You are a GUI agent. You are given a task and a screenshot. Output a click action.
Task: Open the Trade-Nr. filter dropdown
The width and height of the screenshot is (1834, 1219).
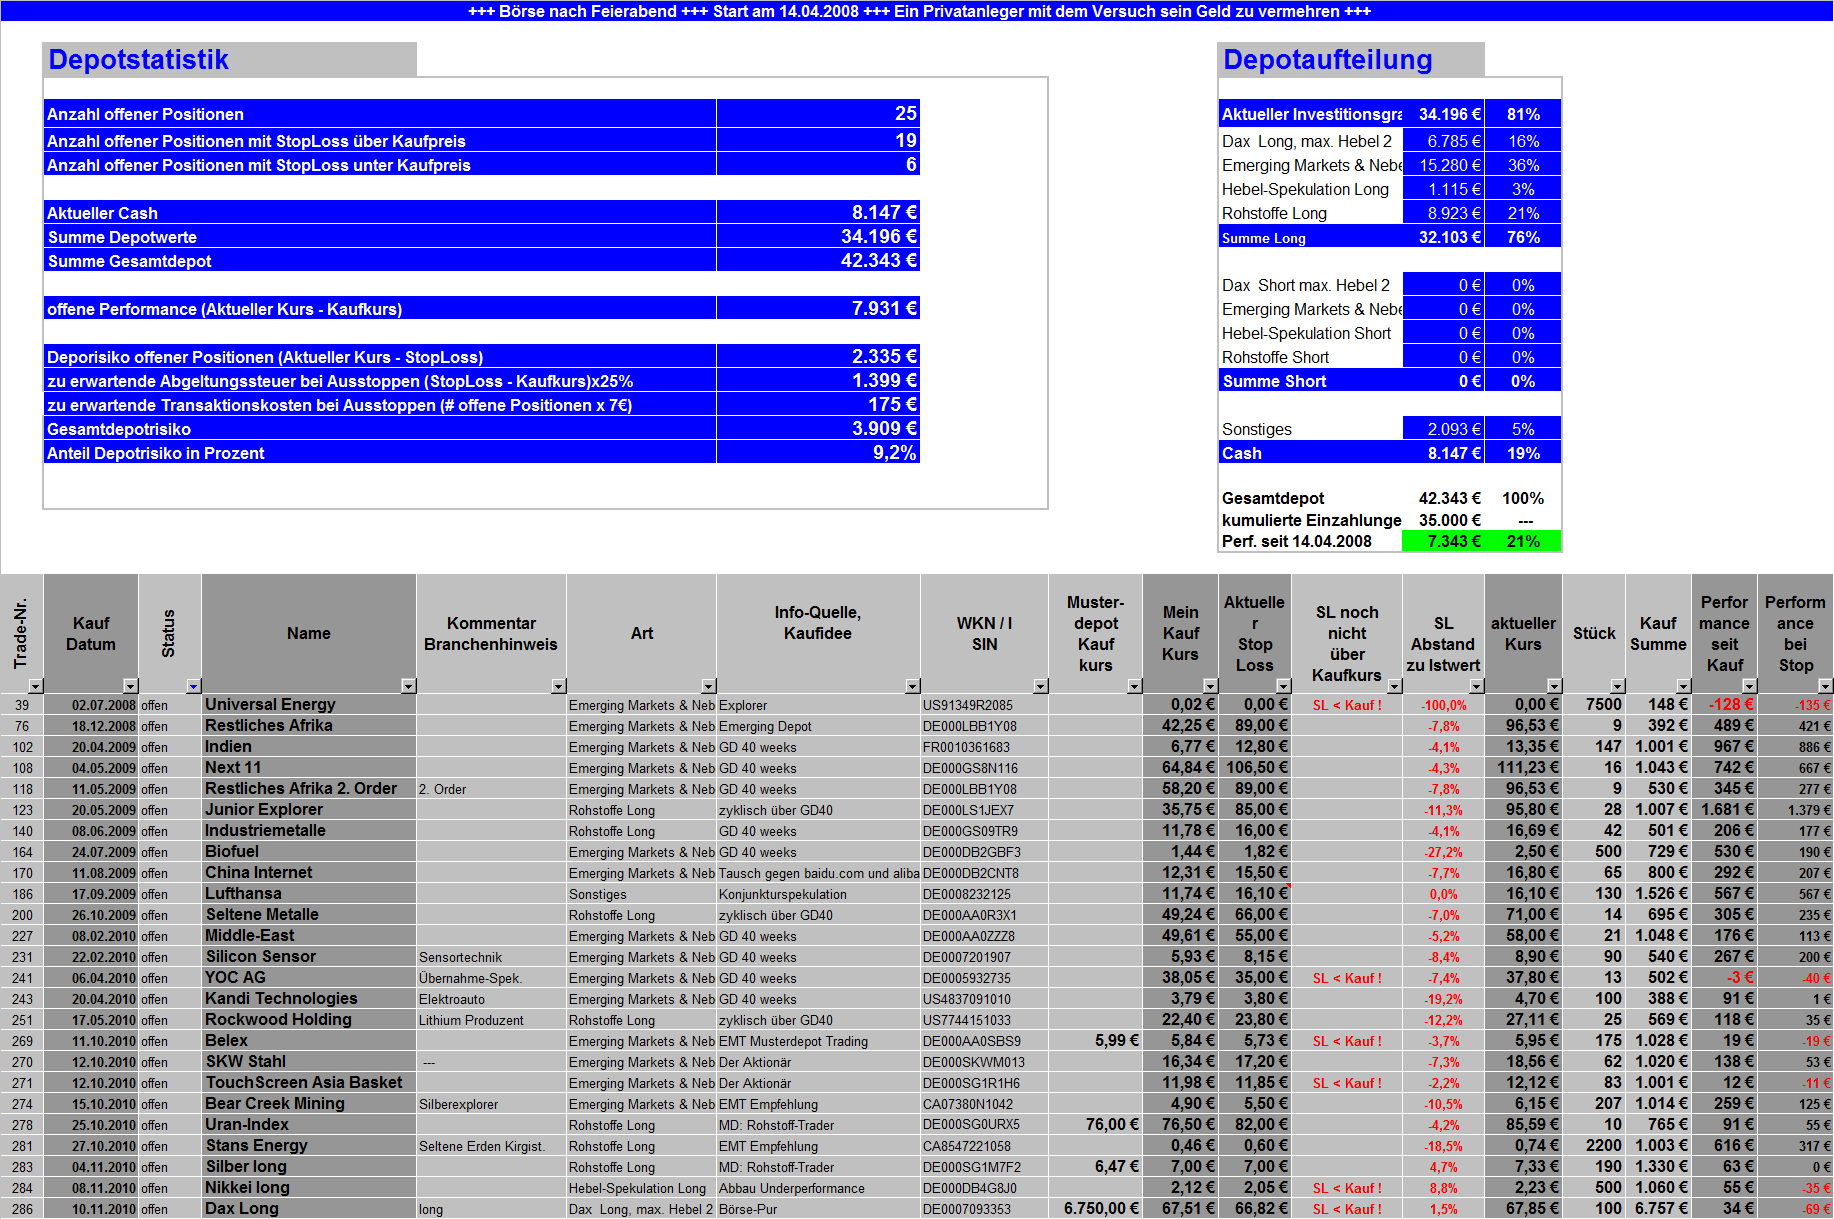point(34,686)
